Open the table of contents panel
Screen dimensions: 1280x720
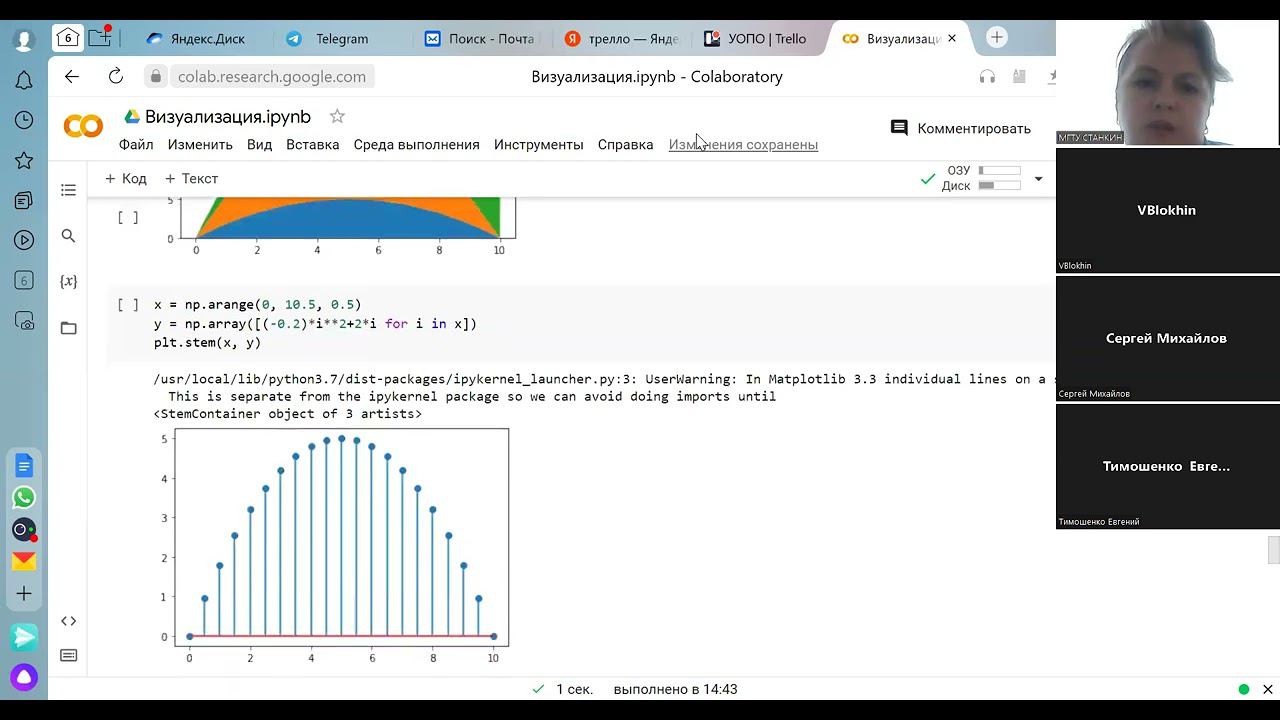point(68,190)
